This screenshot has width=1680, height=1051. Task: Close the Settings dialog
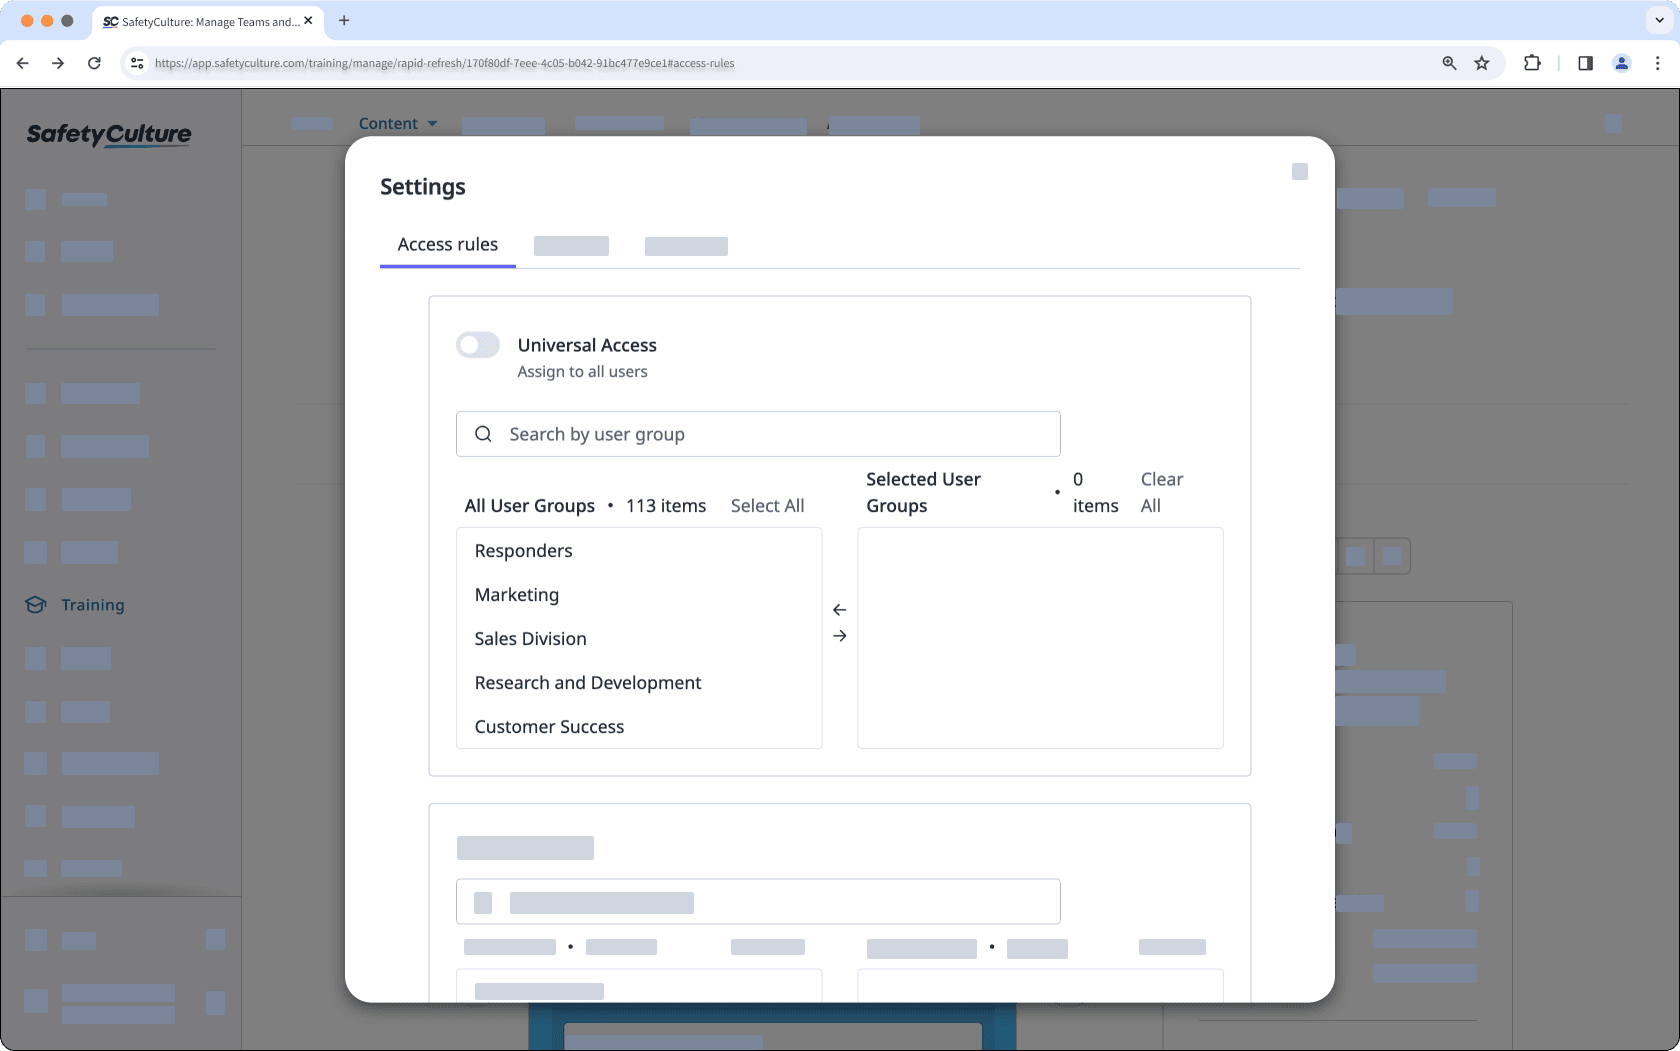[x=1299, y=172]
